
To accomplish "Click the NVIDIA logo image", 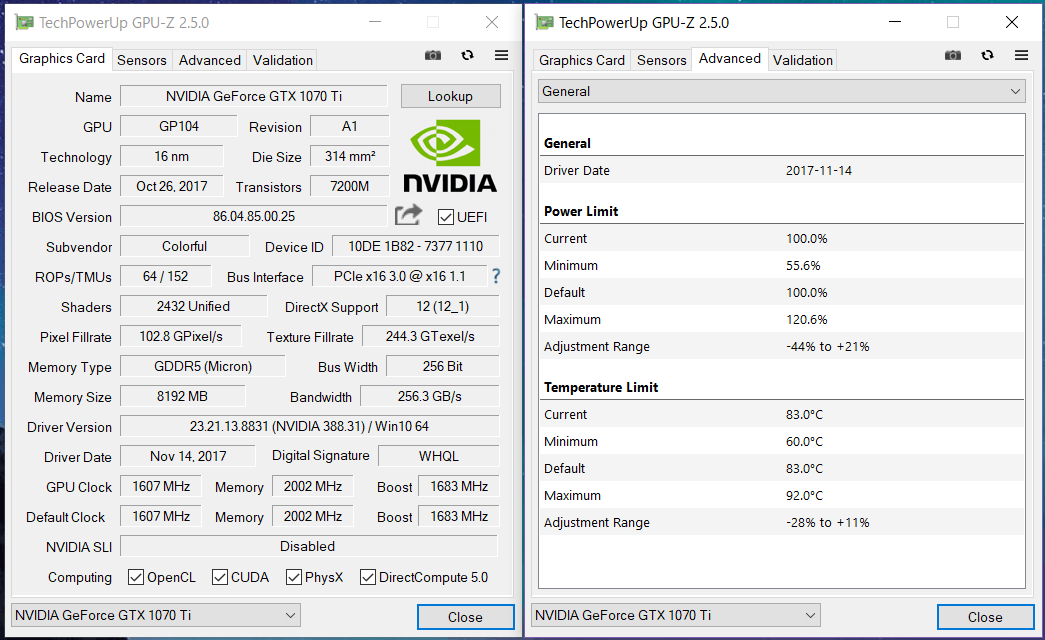I will [x=450, y=156].
